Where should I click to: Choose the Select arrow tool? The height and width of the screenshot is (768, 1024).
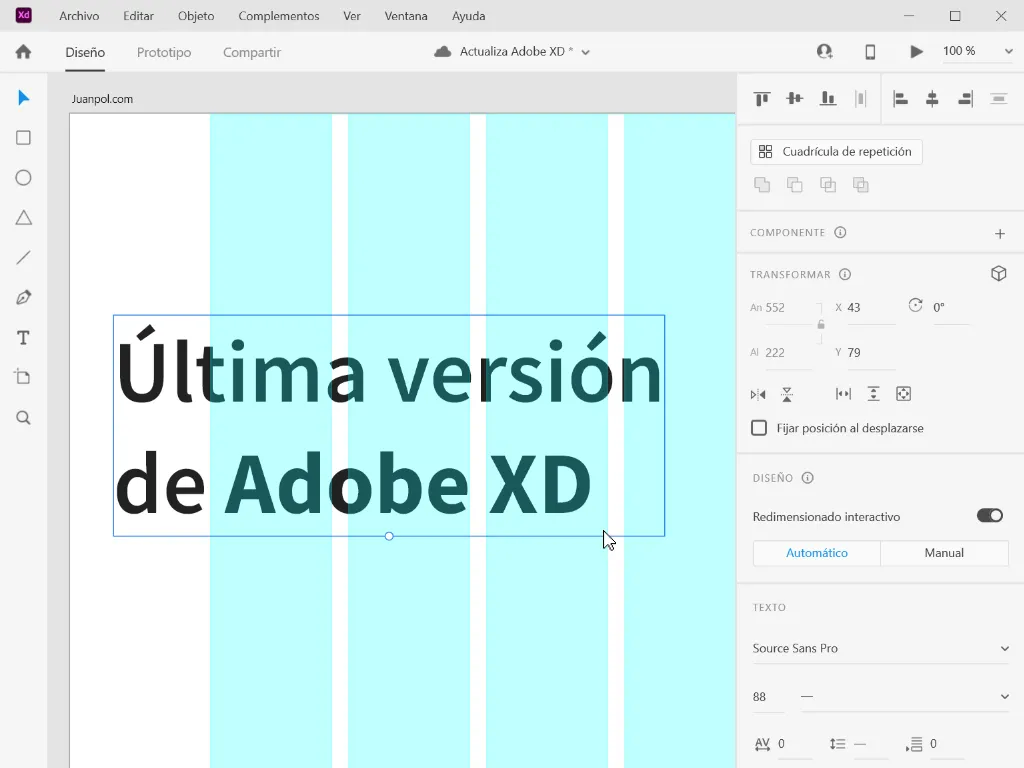pos(24,98)
